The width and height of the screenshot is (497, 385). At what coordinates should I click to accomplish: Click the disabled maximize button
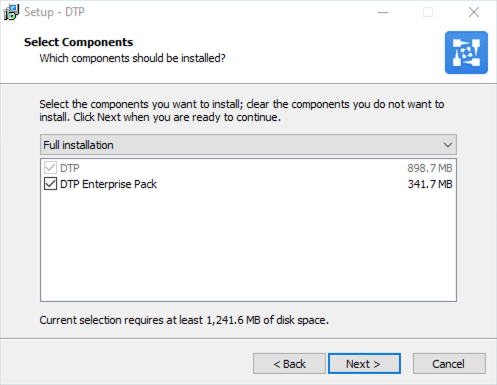[x=428, y=12]
